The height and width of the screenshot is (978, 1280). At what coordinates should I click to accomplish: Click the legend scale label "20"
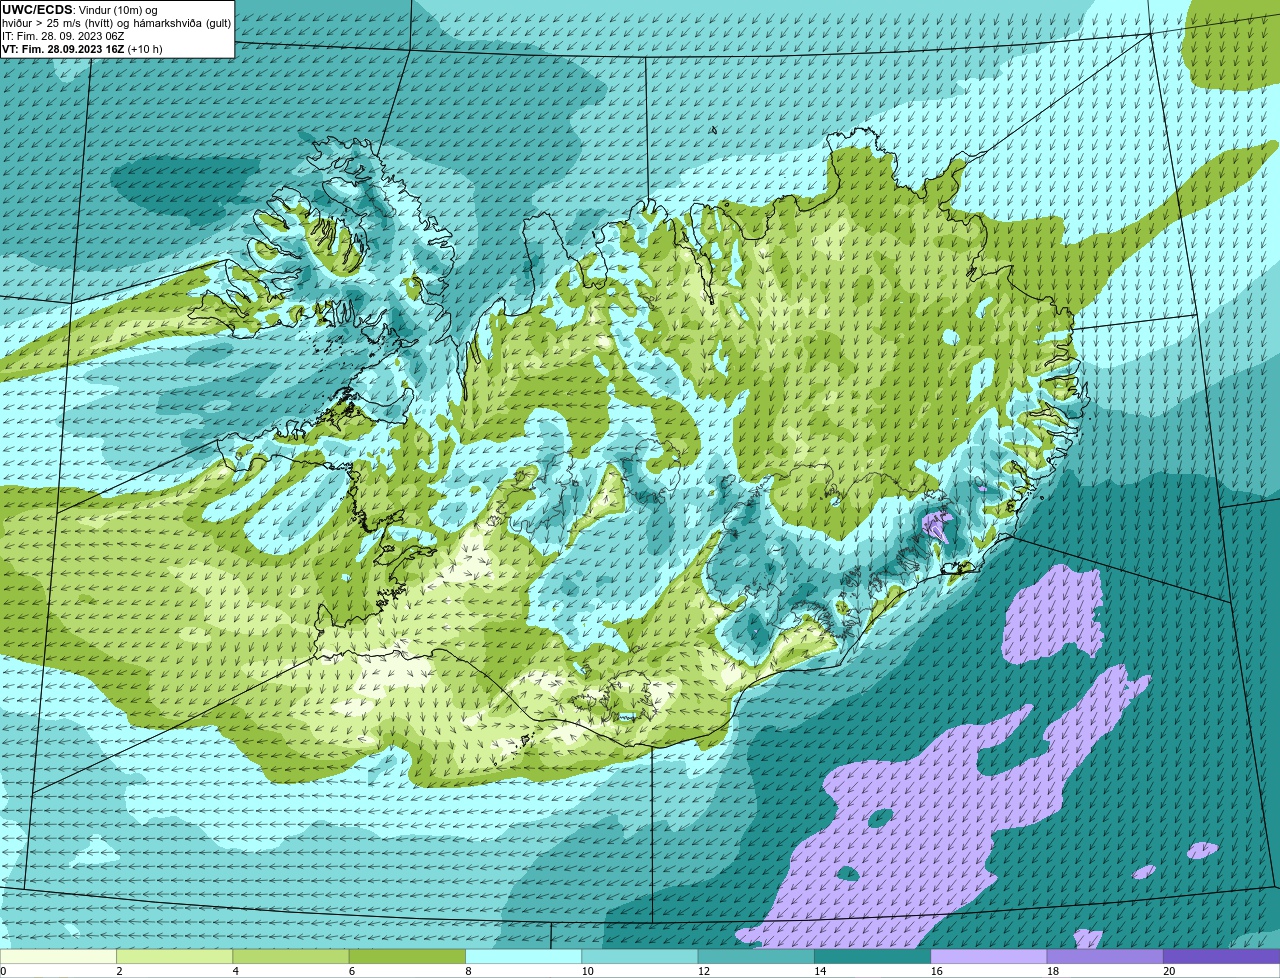click(x=1169, y=971)
